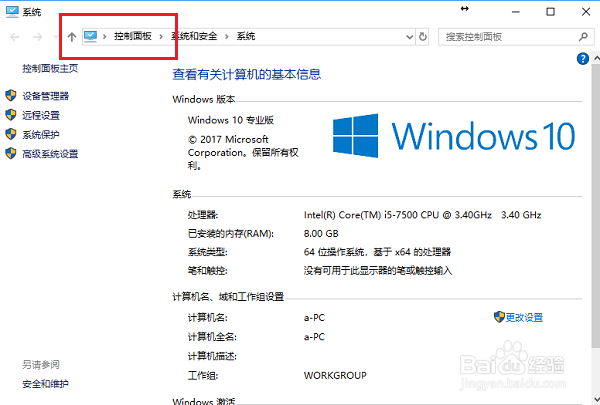Click the vertical scrollbar down arrow

point(596,398)
